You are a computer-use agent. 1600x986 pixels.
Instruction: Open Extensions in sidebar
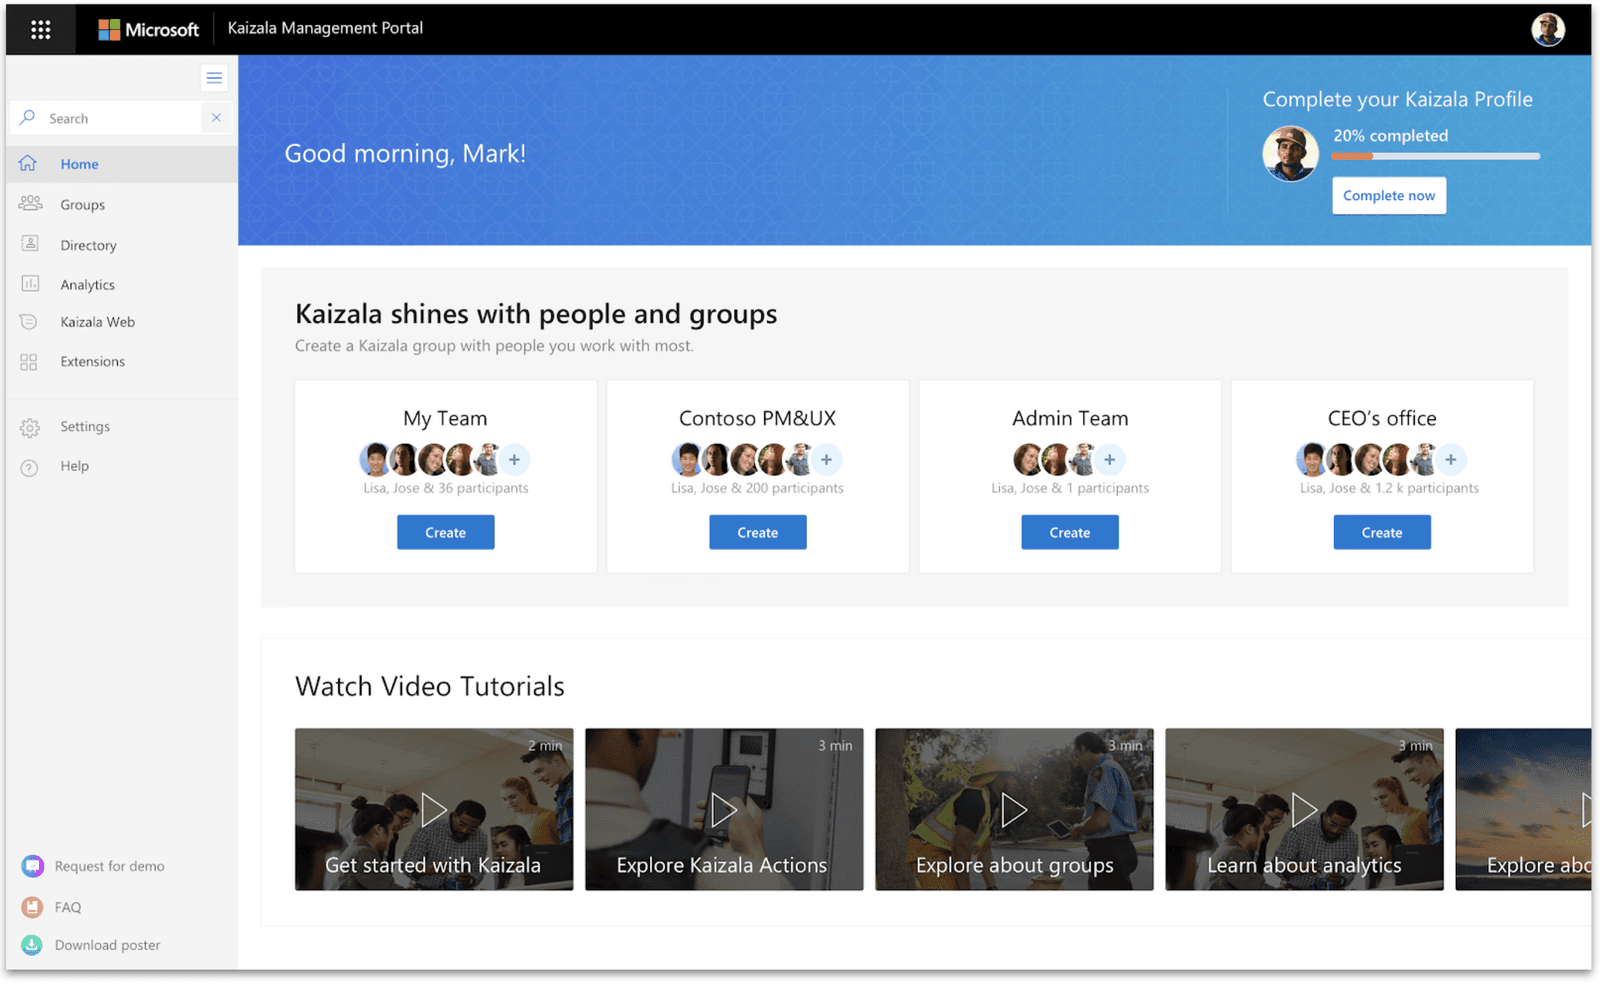122,362
